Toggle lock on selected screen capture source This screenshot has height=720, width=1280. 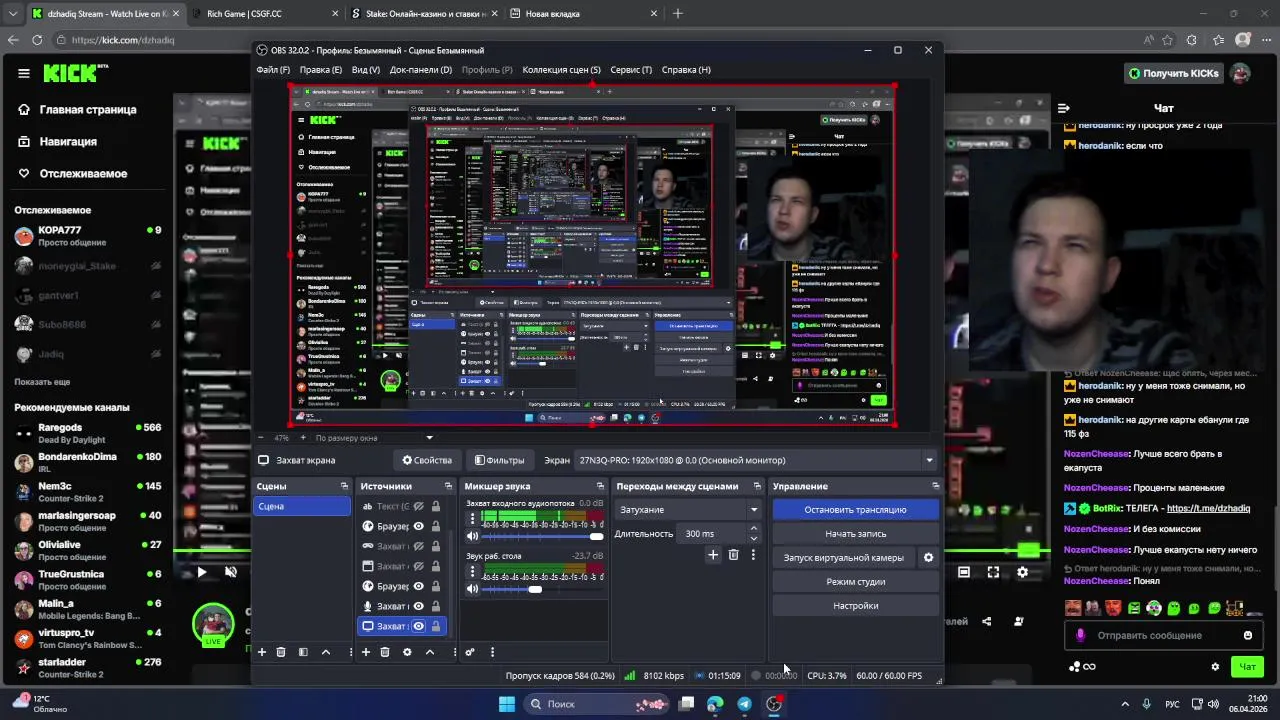436,626
